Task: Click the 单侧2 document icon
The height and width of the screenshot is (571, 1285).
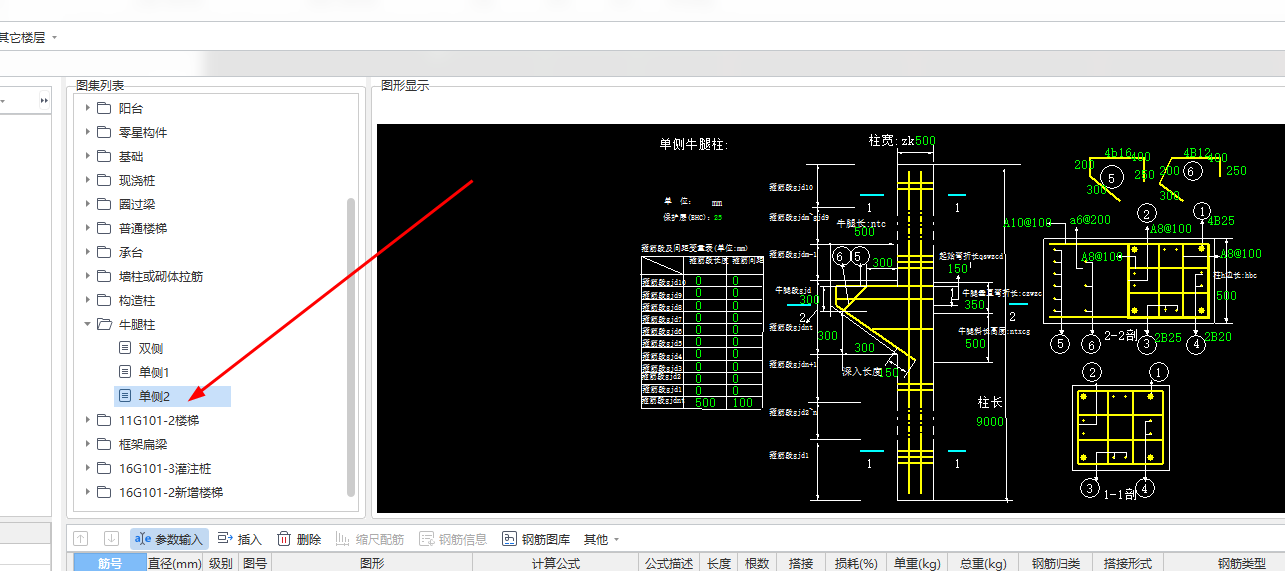Action: (125, 396)
